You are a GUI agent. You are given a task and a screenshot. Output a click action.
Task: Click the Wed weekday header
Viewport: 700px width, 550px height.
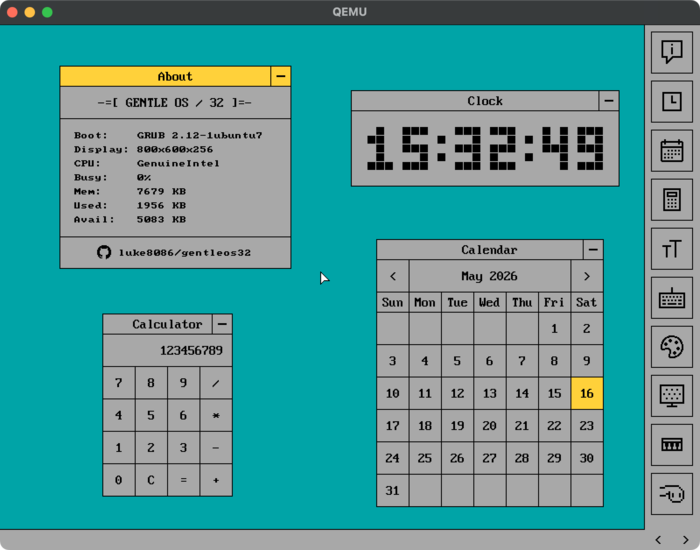coord(489,303)
